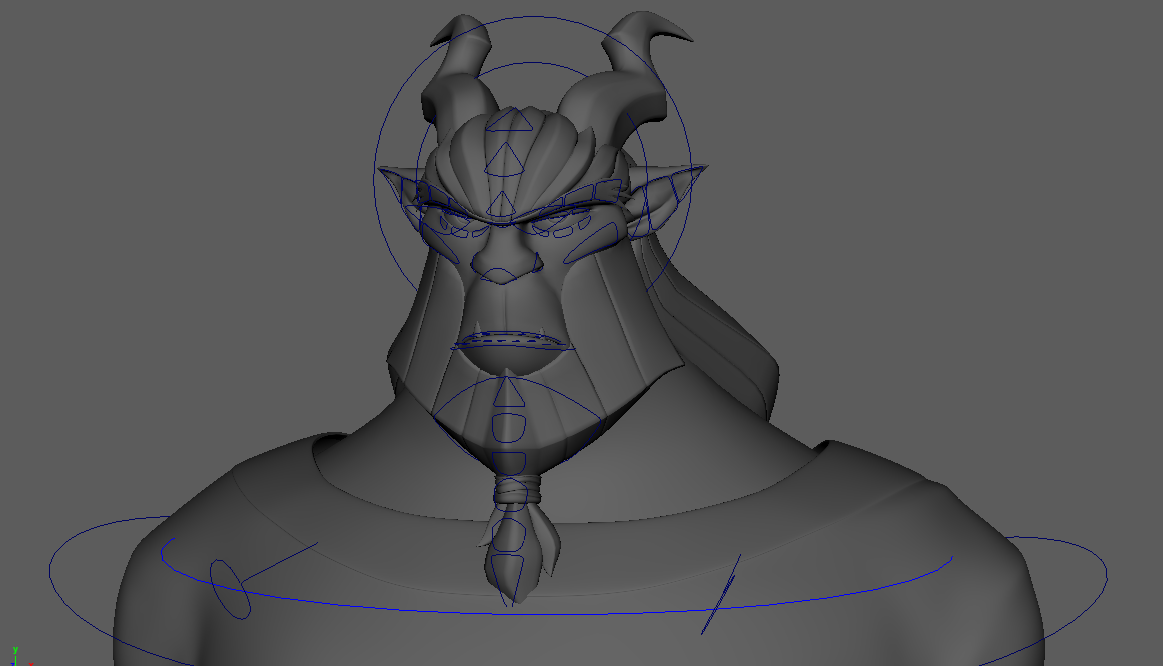Select the beard control just above the knot
Viewport: 1163px width, 666px height.
[510, 462]
